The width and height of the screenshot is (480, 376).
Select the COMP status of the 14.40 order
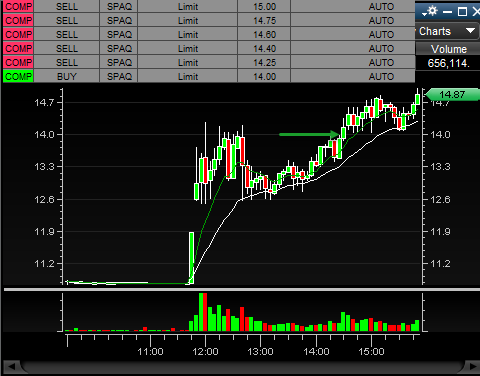coord(18,49)
